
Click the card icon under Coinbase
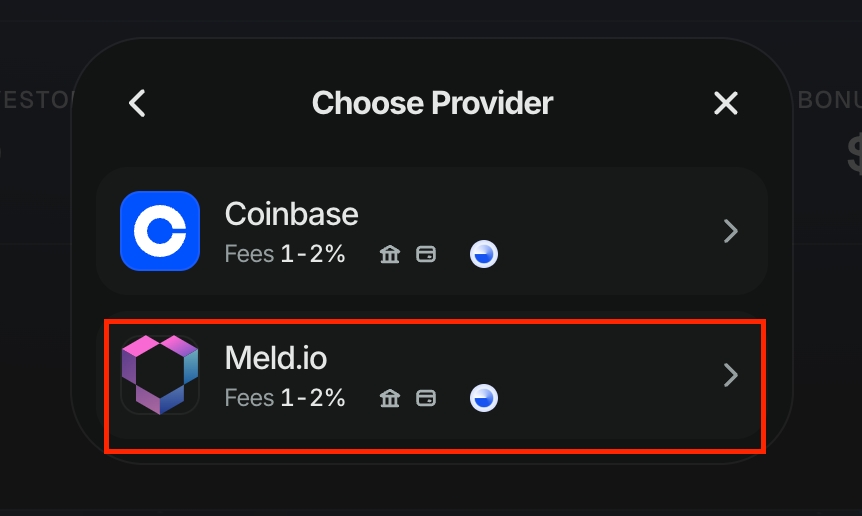tap(426, 255)
